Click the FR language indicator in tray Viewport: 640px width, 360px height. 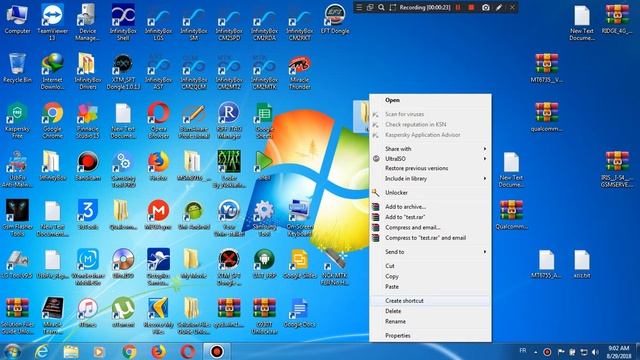(x=523, y=351)
